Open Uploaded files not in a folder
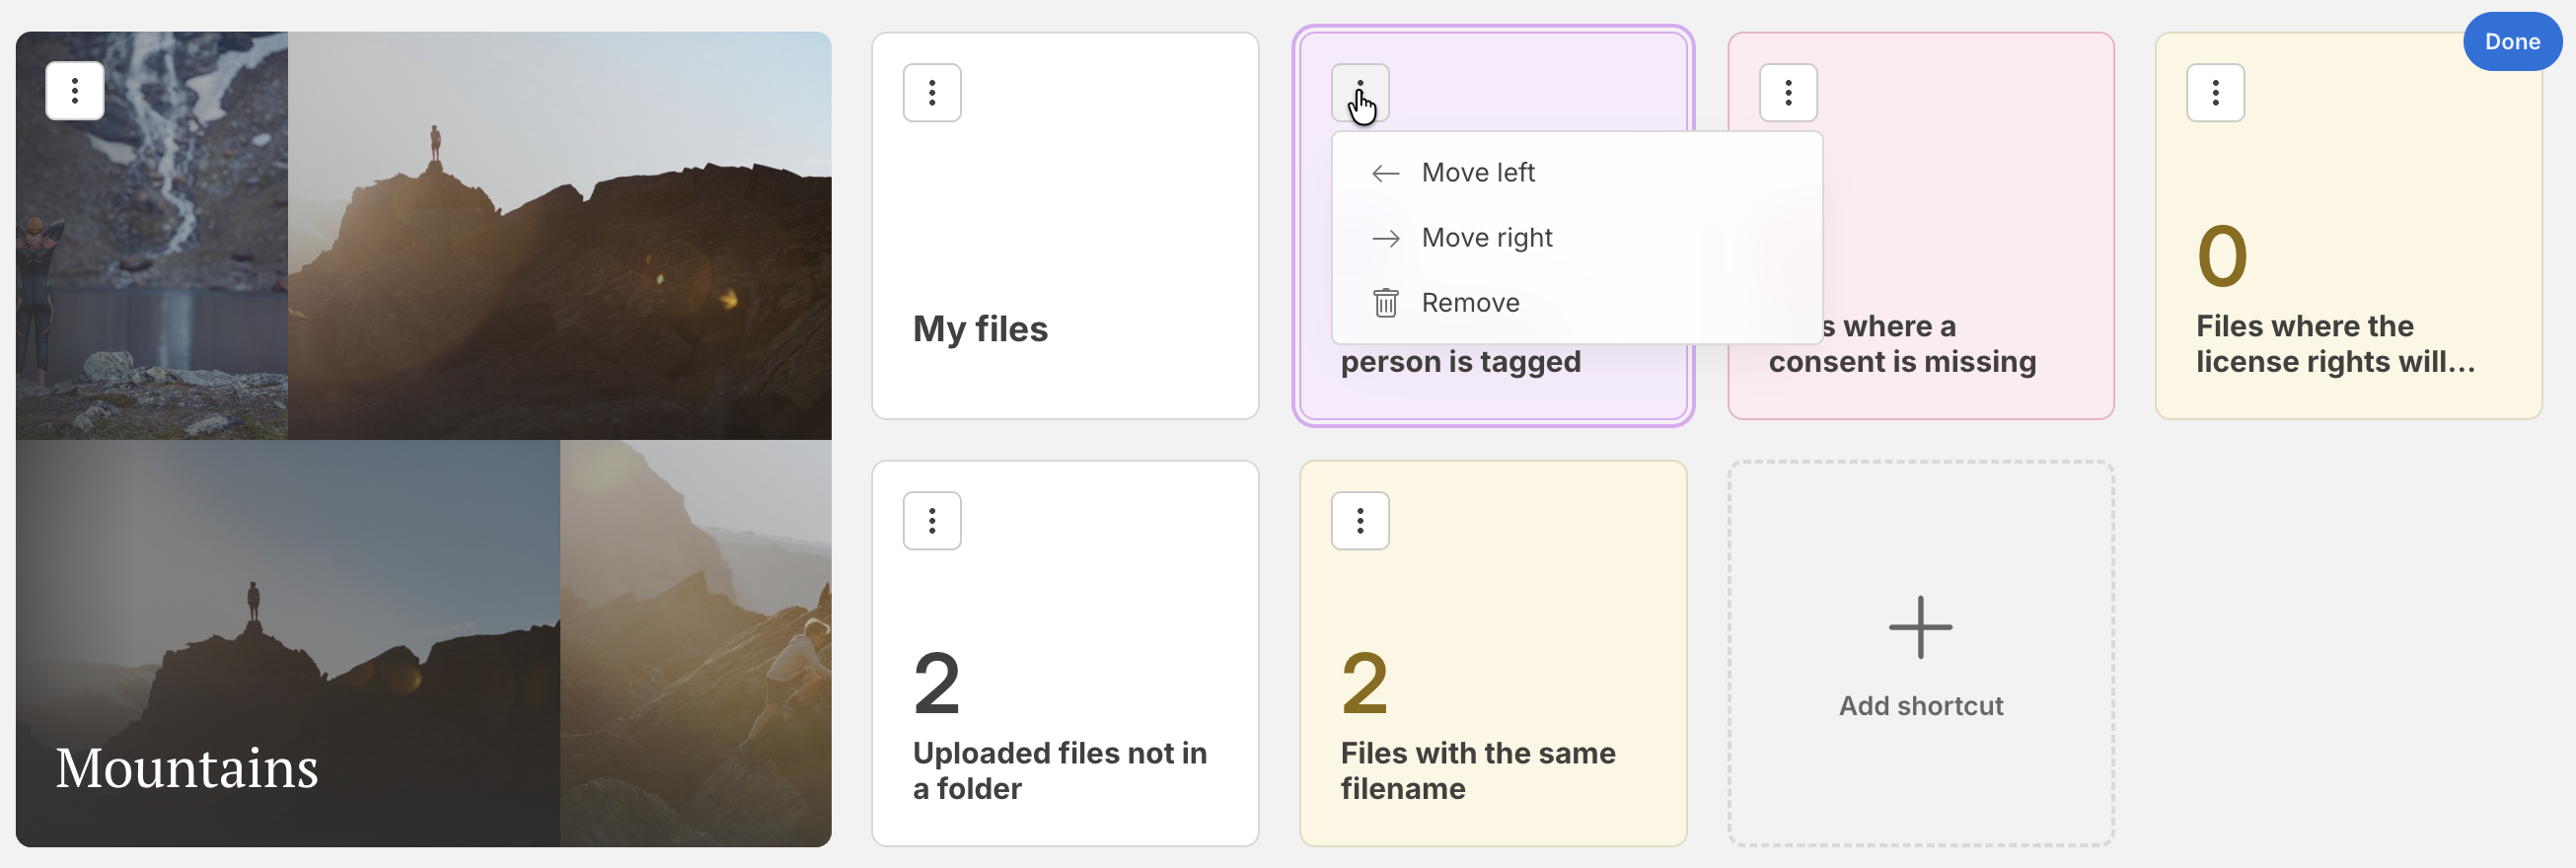This screenshot has height=868, width=2576. pos(1064,700)
